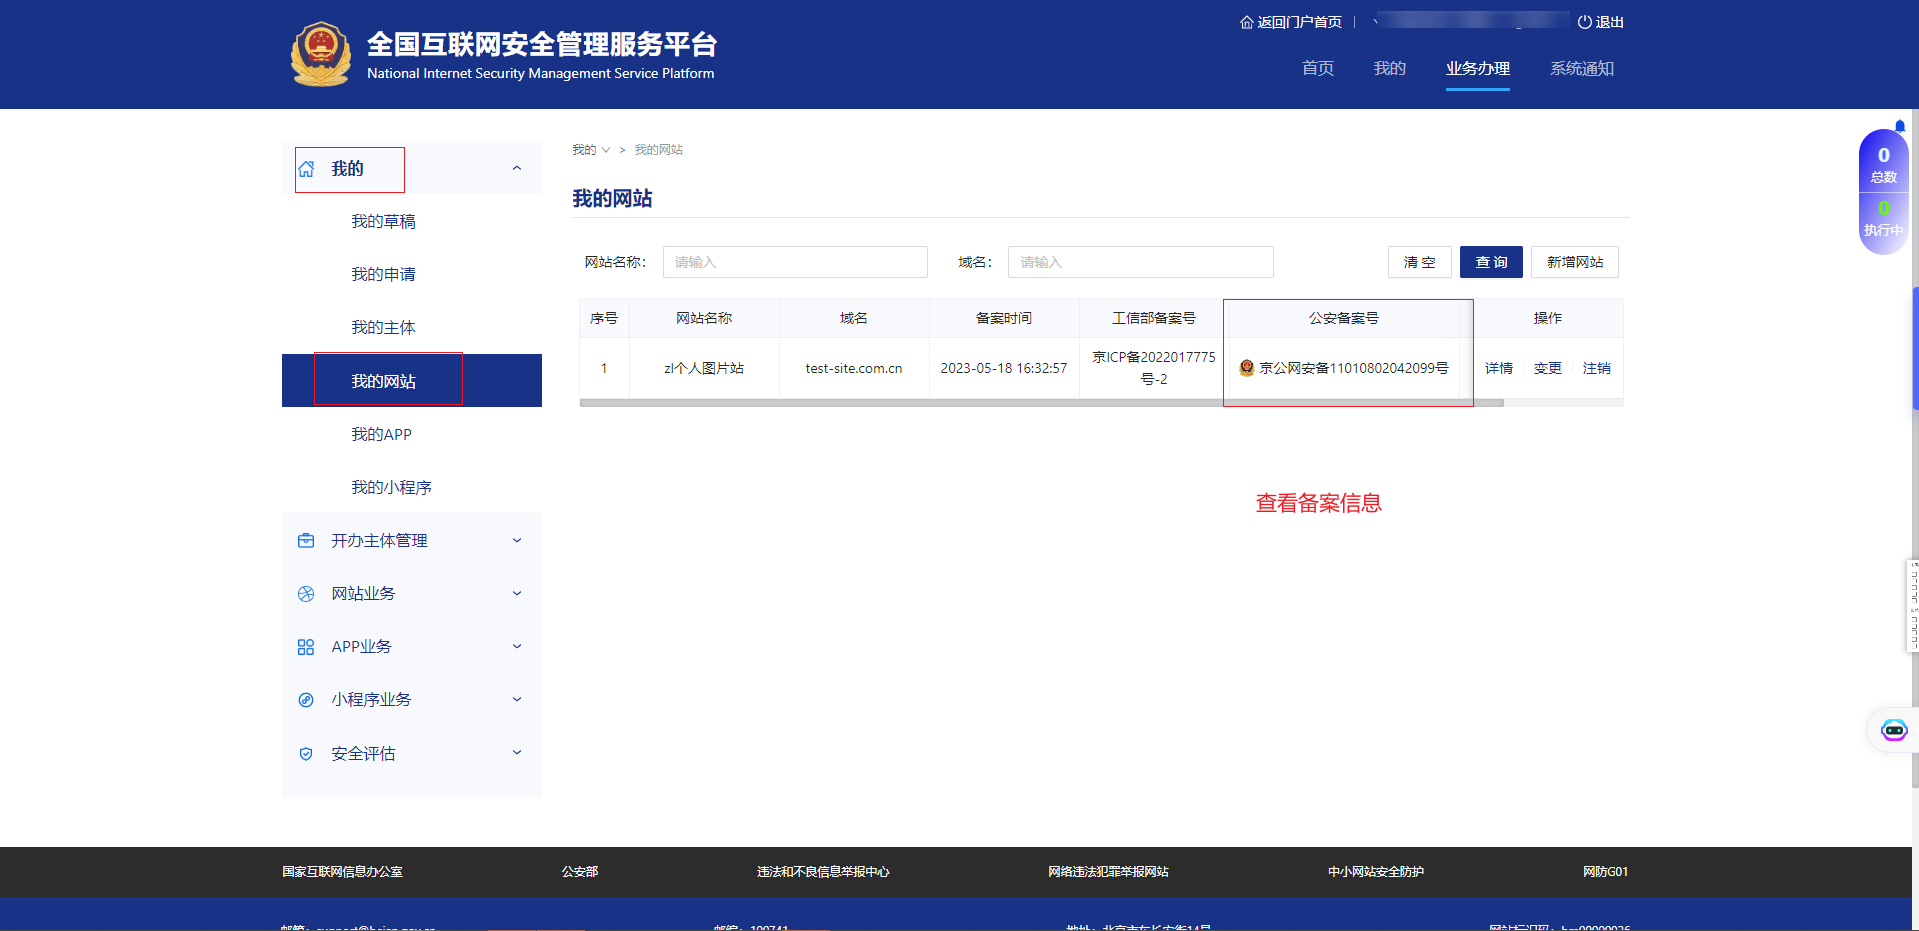This screenshot has height=931, width=1919.
Task: Click the shield icon for 安全评估
Action: [306, 754]
